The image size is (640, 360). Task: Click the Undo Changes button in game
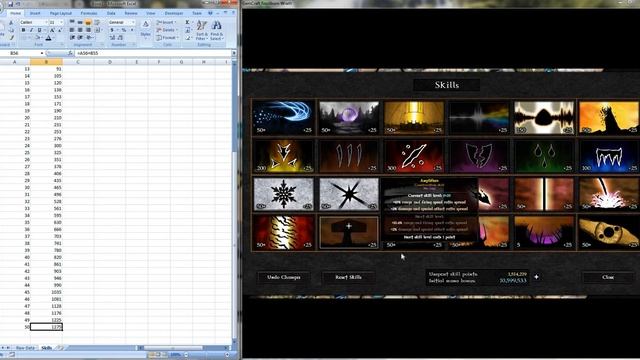[284, 277]
